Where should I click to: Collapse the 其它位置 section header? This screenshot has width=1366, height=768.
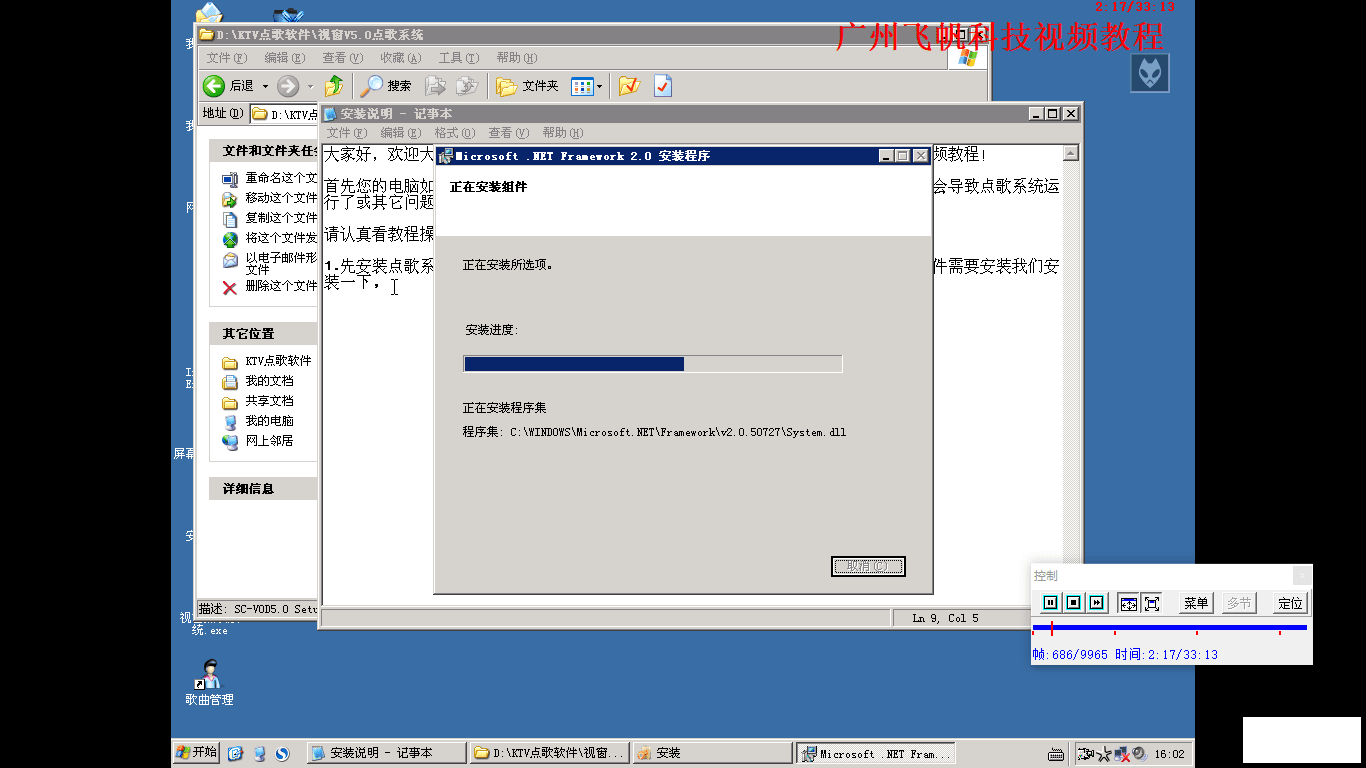click(x=263, y=333)
